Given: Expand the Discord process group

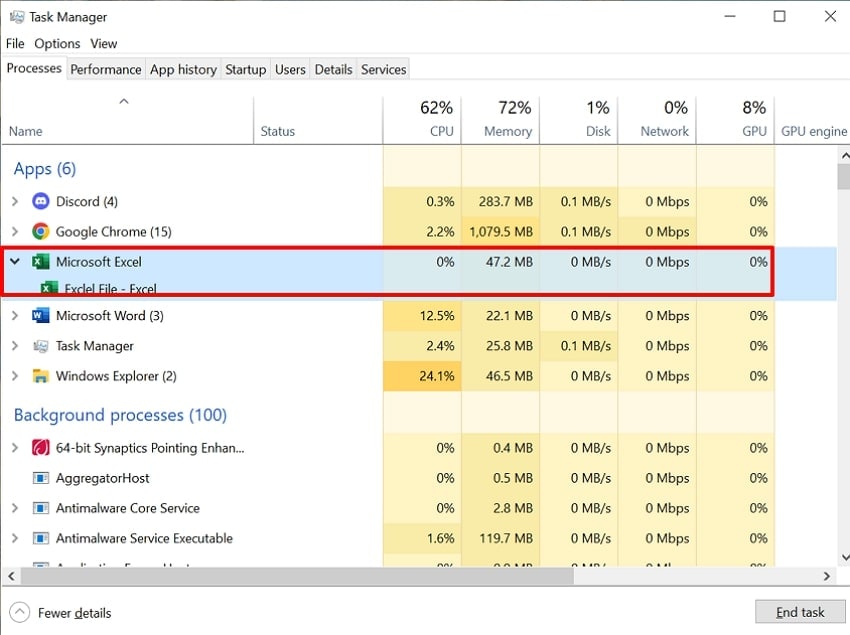Looking at the screenshot, I should 15,201.
